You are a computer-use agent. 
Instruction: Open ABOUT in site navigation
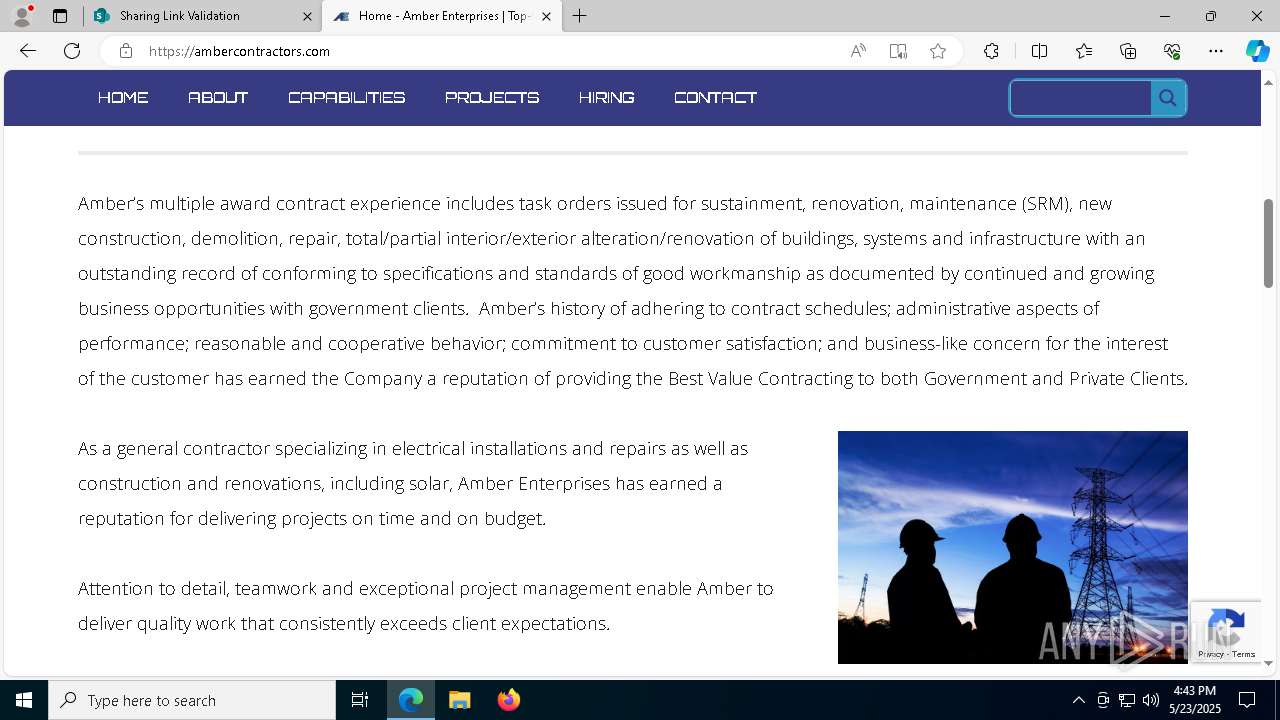pos(218,97)
